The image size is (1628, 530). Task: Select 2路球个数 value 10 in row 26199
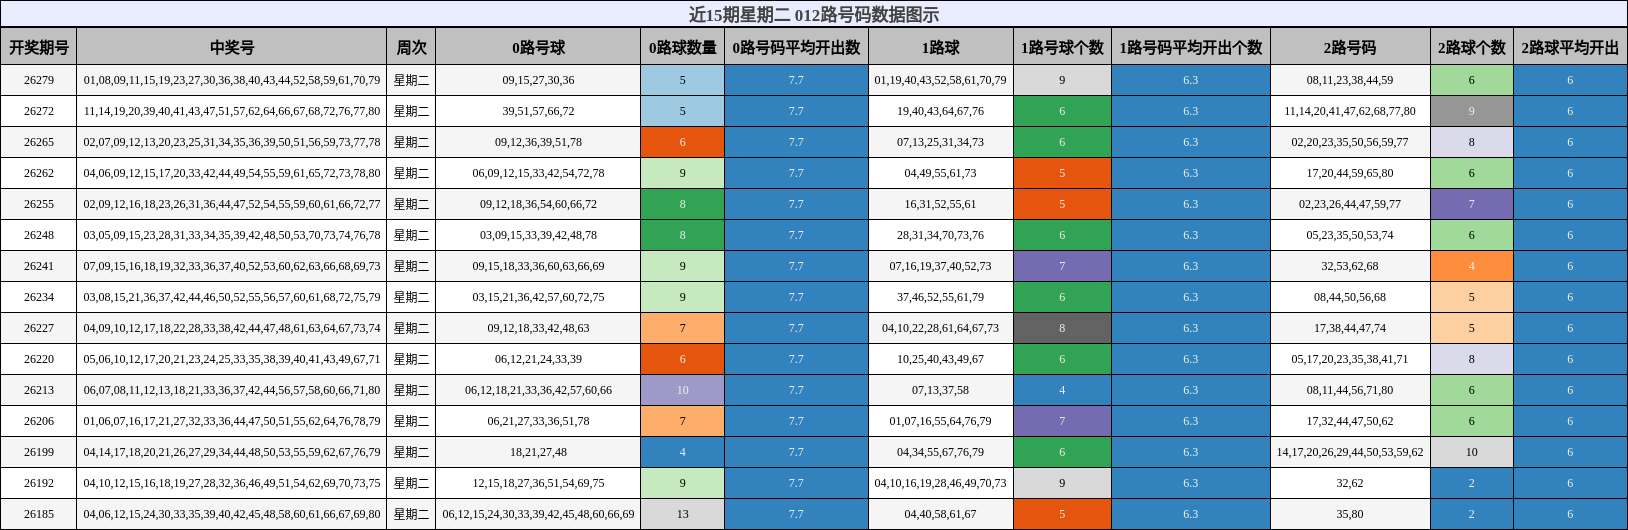coord(1471,452)
